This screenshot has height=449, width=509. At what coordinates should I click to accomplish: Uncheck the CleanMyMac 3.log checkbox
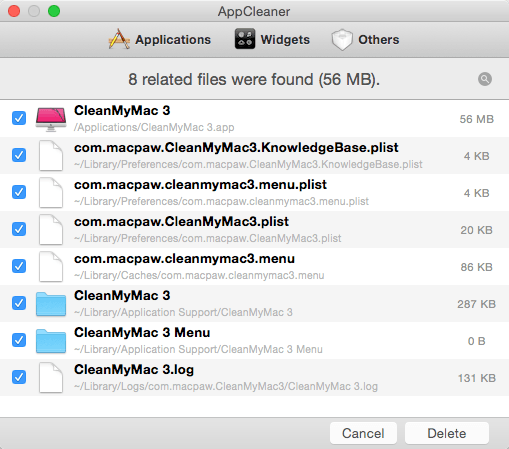coord(19,377)
